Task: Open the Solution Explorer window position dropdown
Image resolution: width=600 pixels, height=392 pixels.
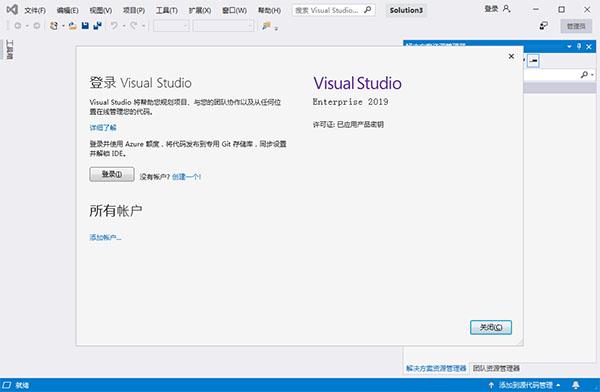Action: 569,46
